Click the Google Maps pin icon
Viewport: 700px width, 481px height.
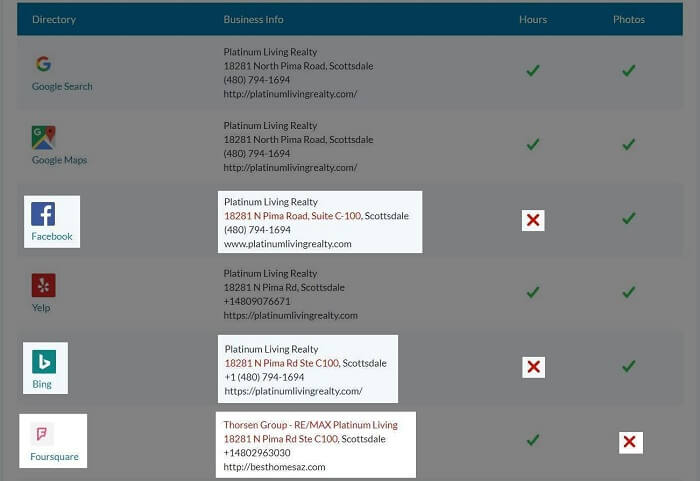click(43, 137)
